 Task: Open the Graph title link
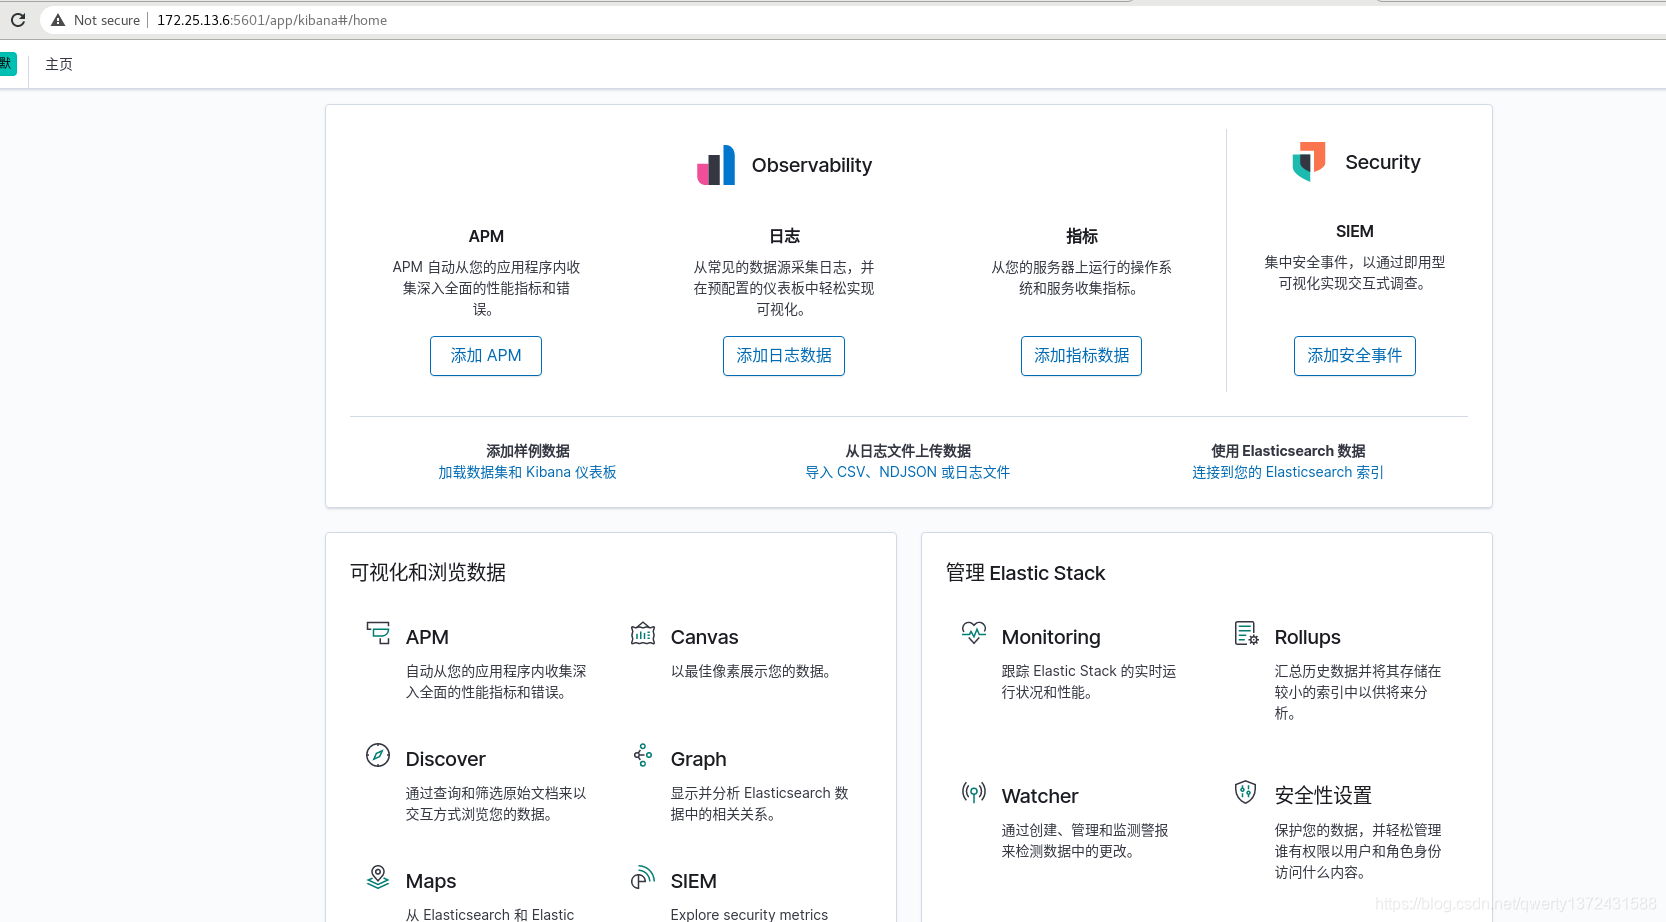pyautogui.click(x=699, y=759)
